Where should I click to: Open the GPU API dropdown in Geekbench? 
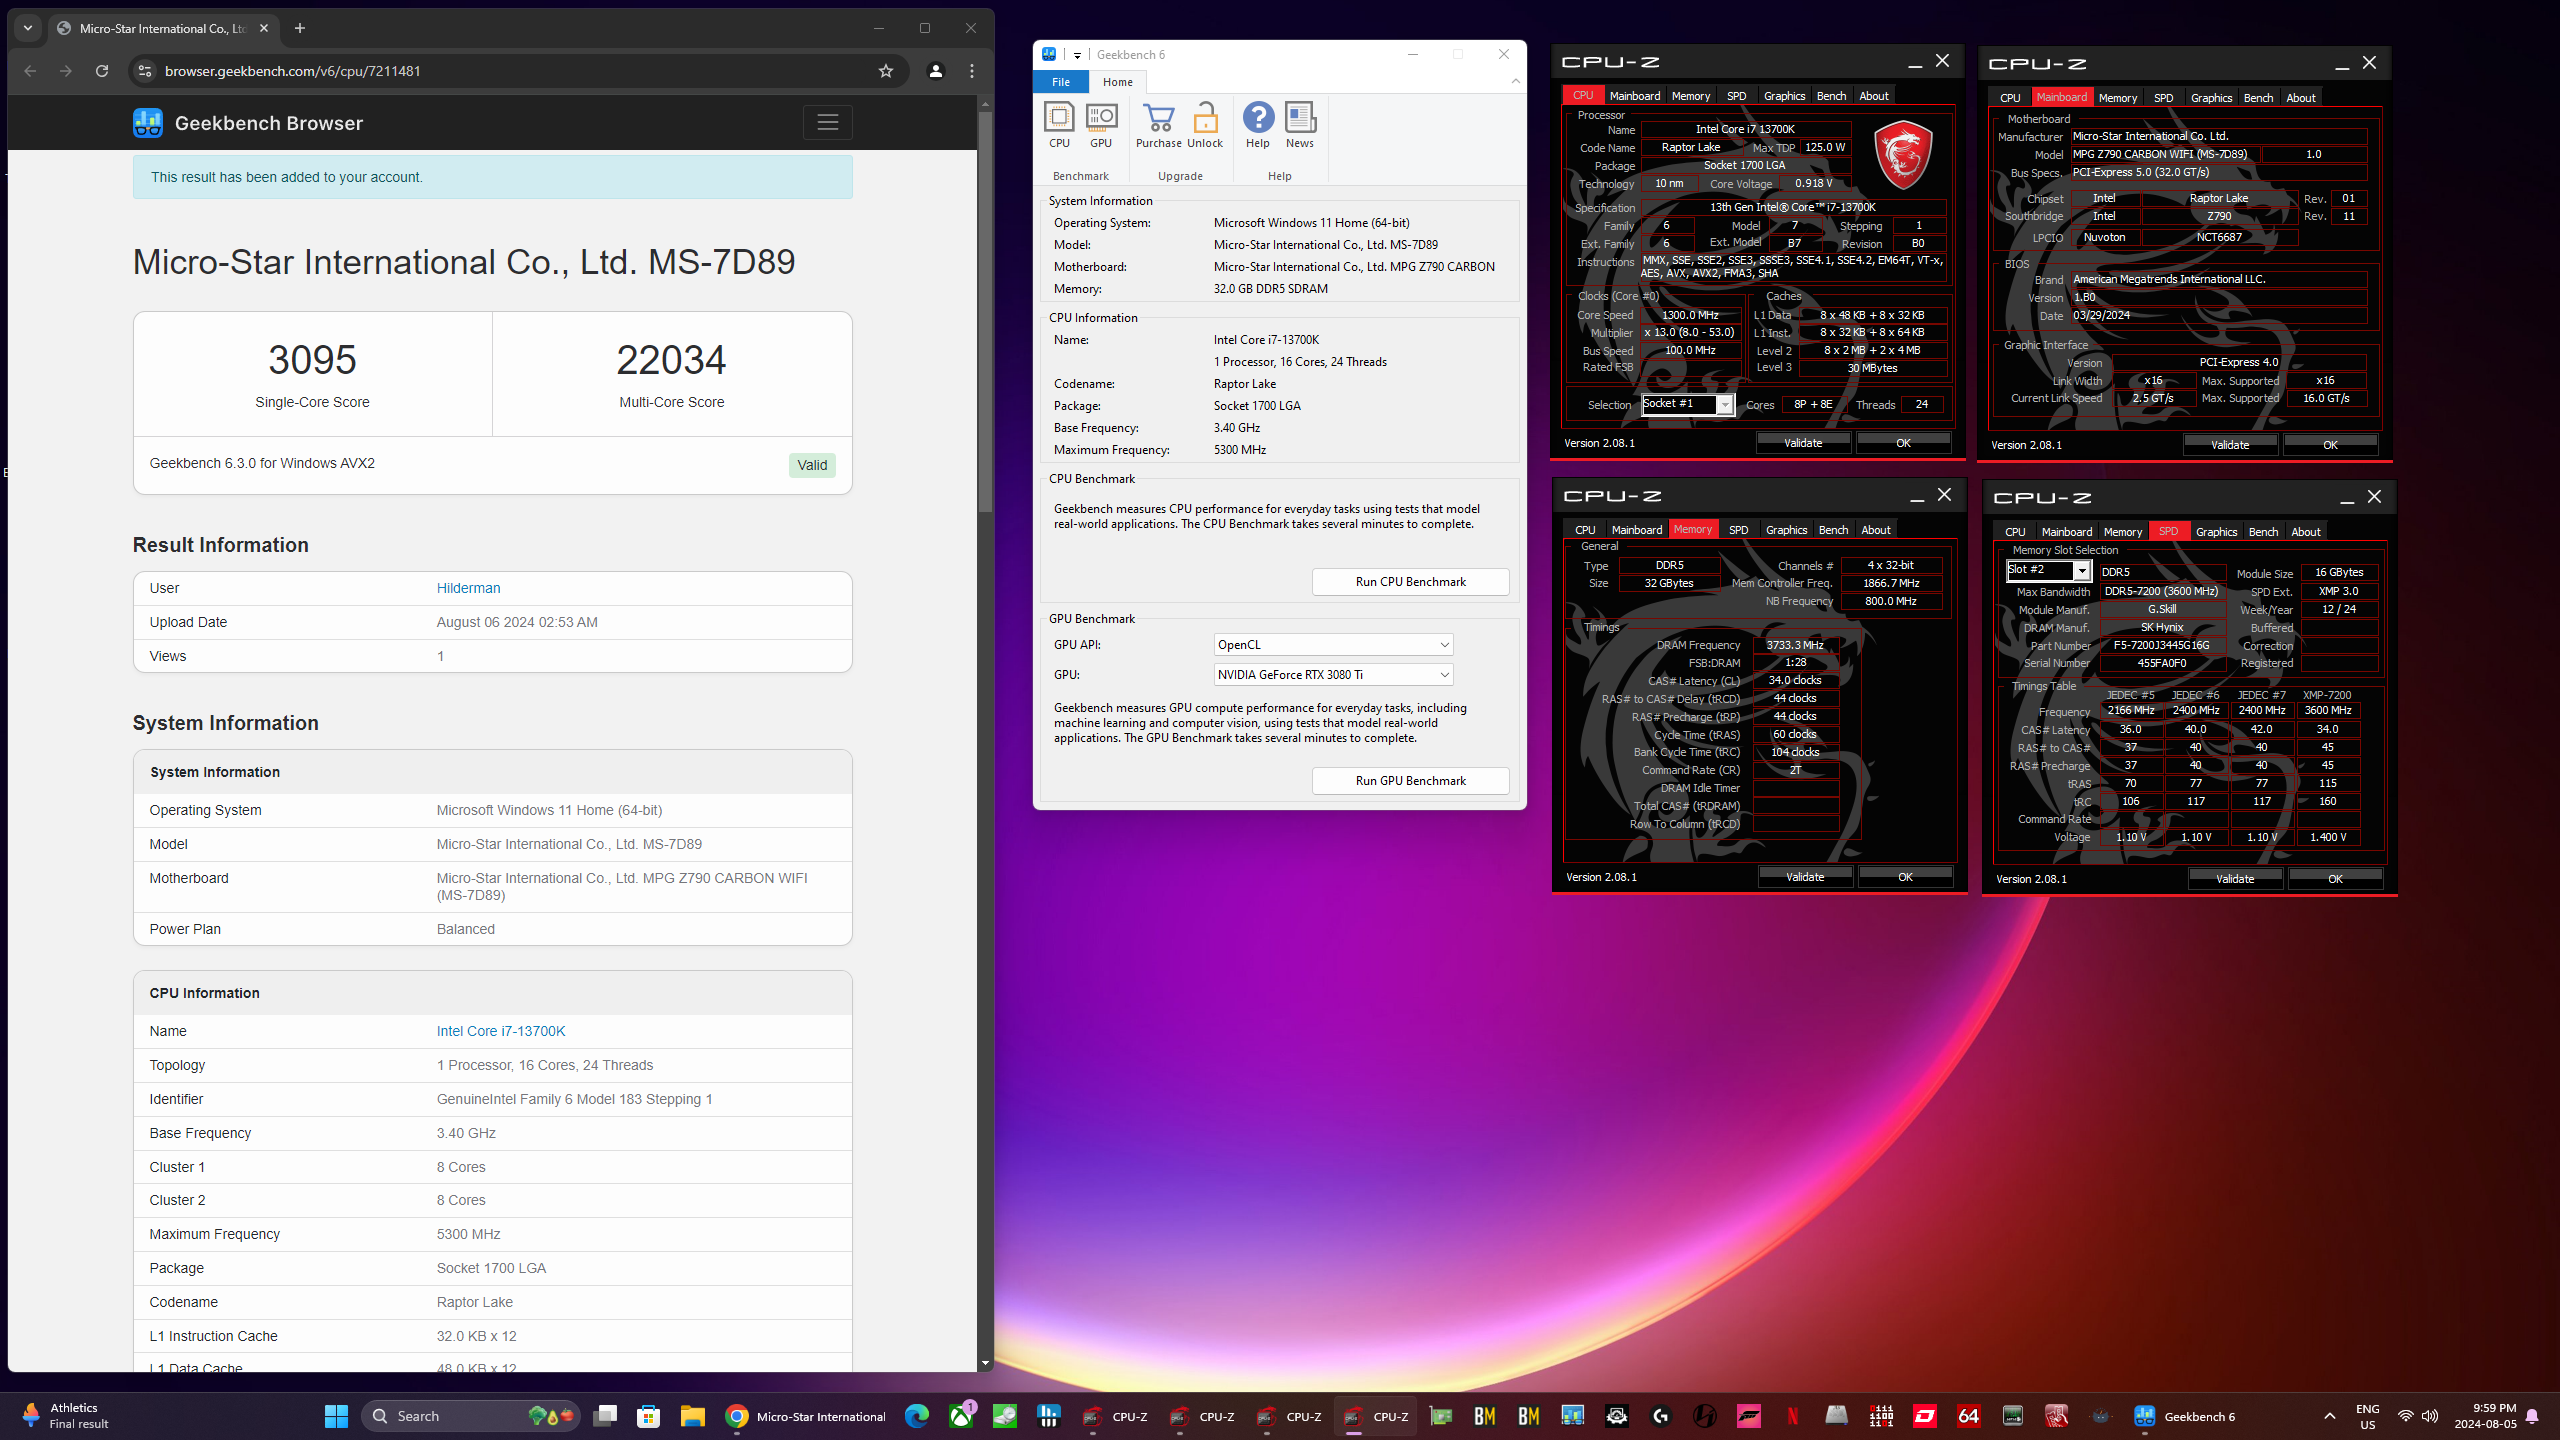pyautogui.click(x=1334, y=645)
